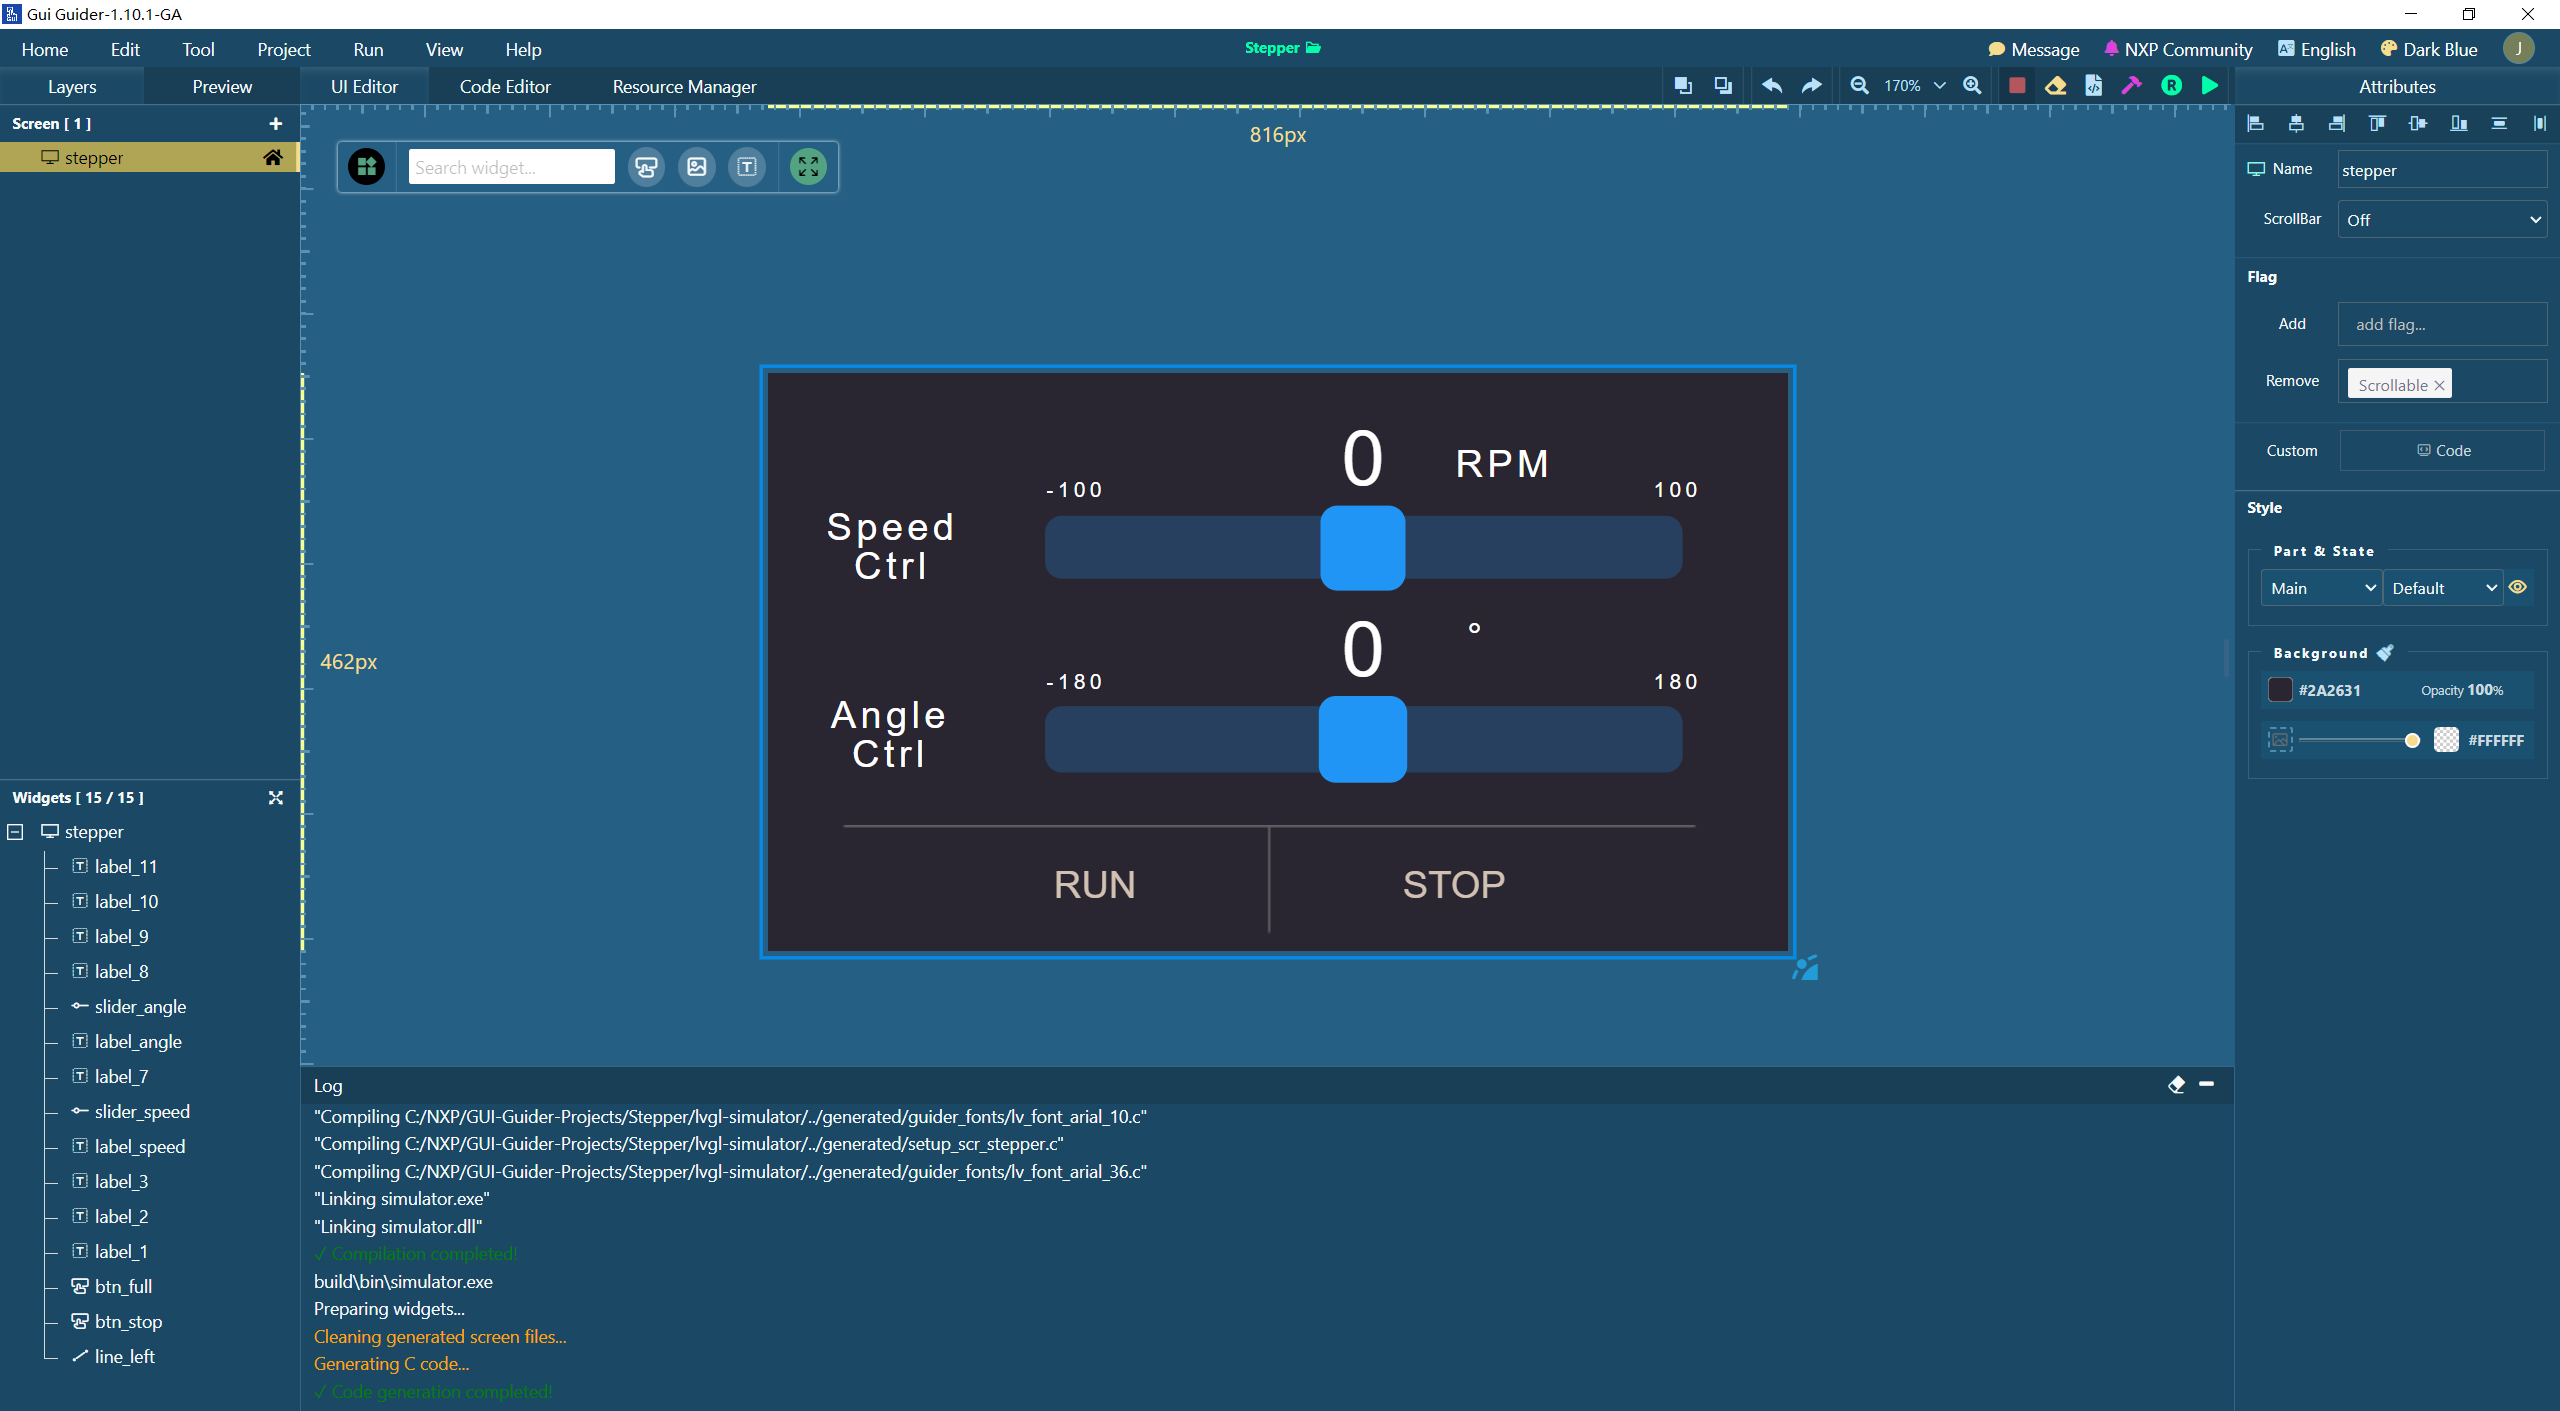Click the Custom Code button
The width and height of the screenshot is (2560, 1411).
(x=2442, y=451)
